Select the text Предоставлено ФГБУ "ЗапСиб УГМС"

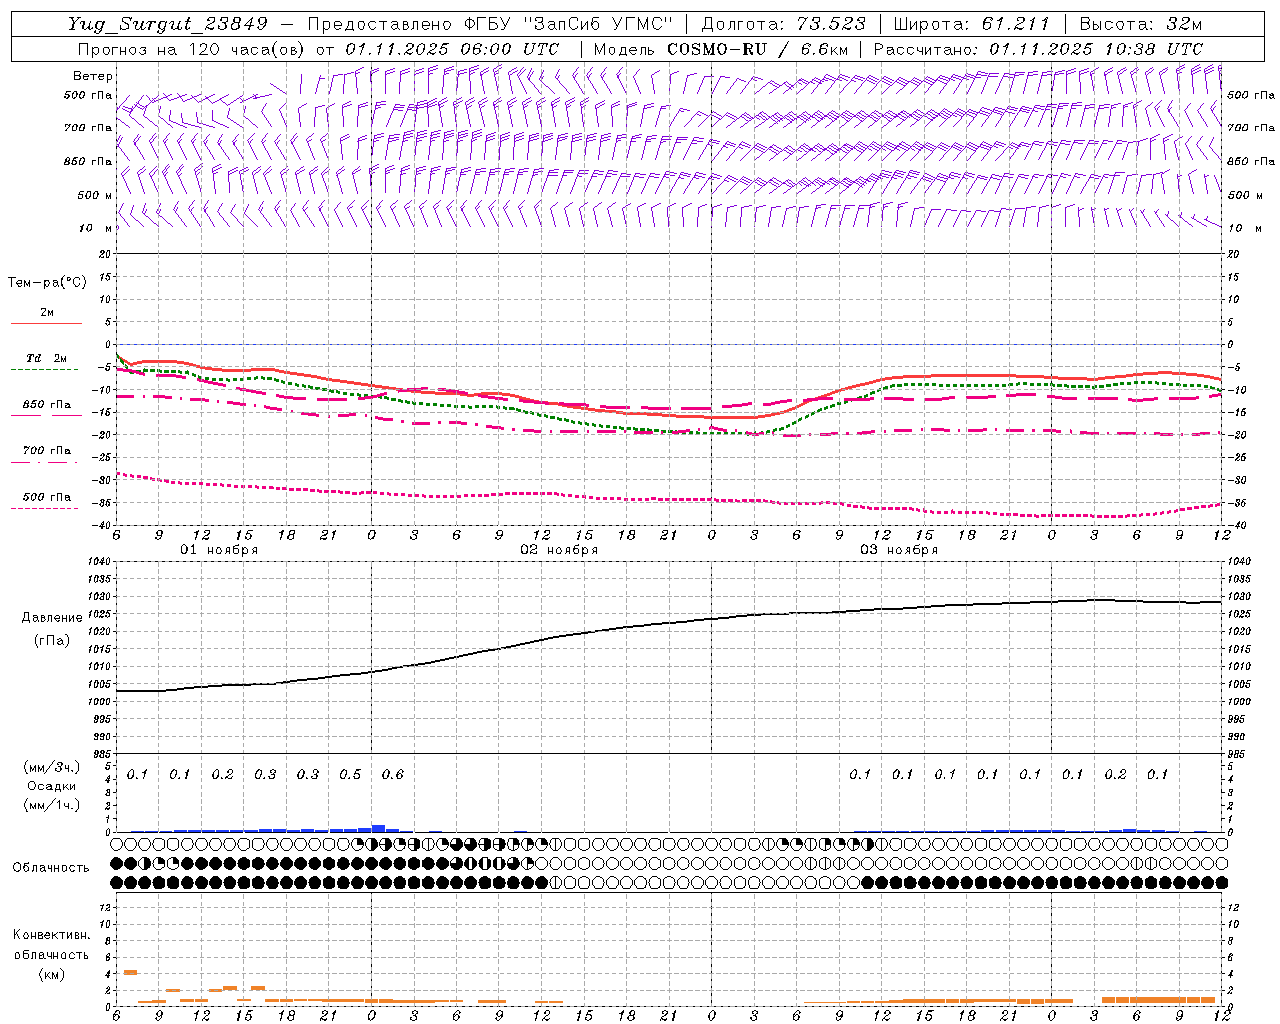(x=490, y=24)
